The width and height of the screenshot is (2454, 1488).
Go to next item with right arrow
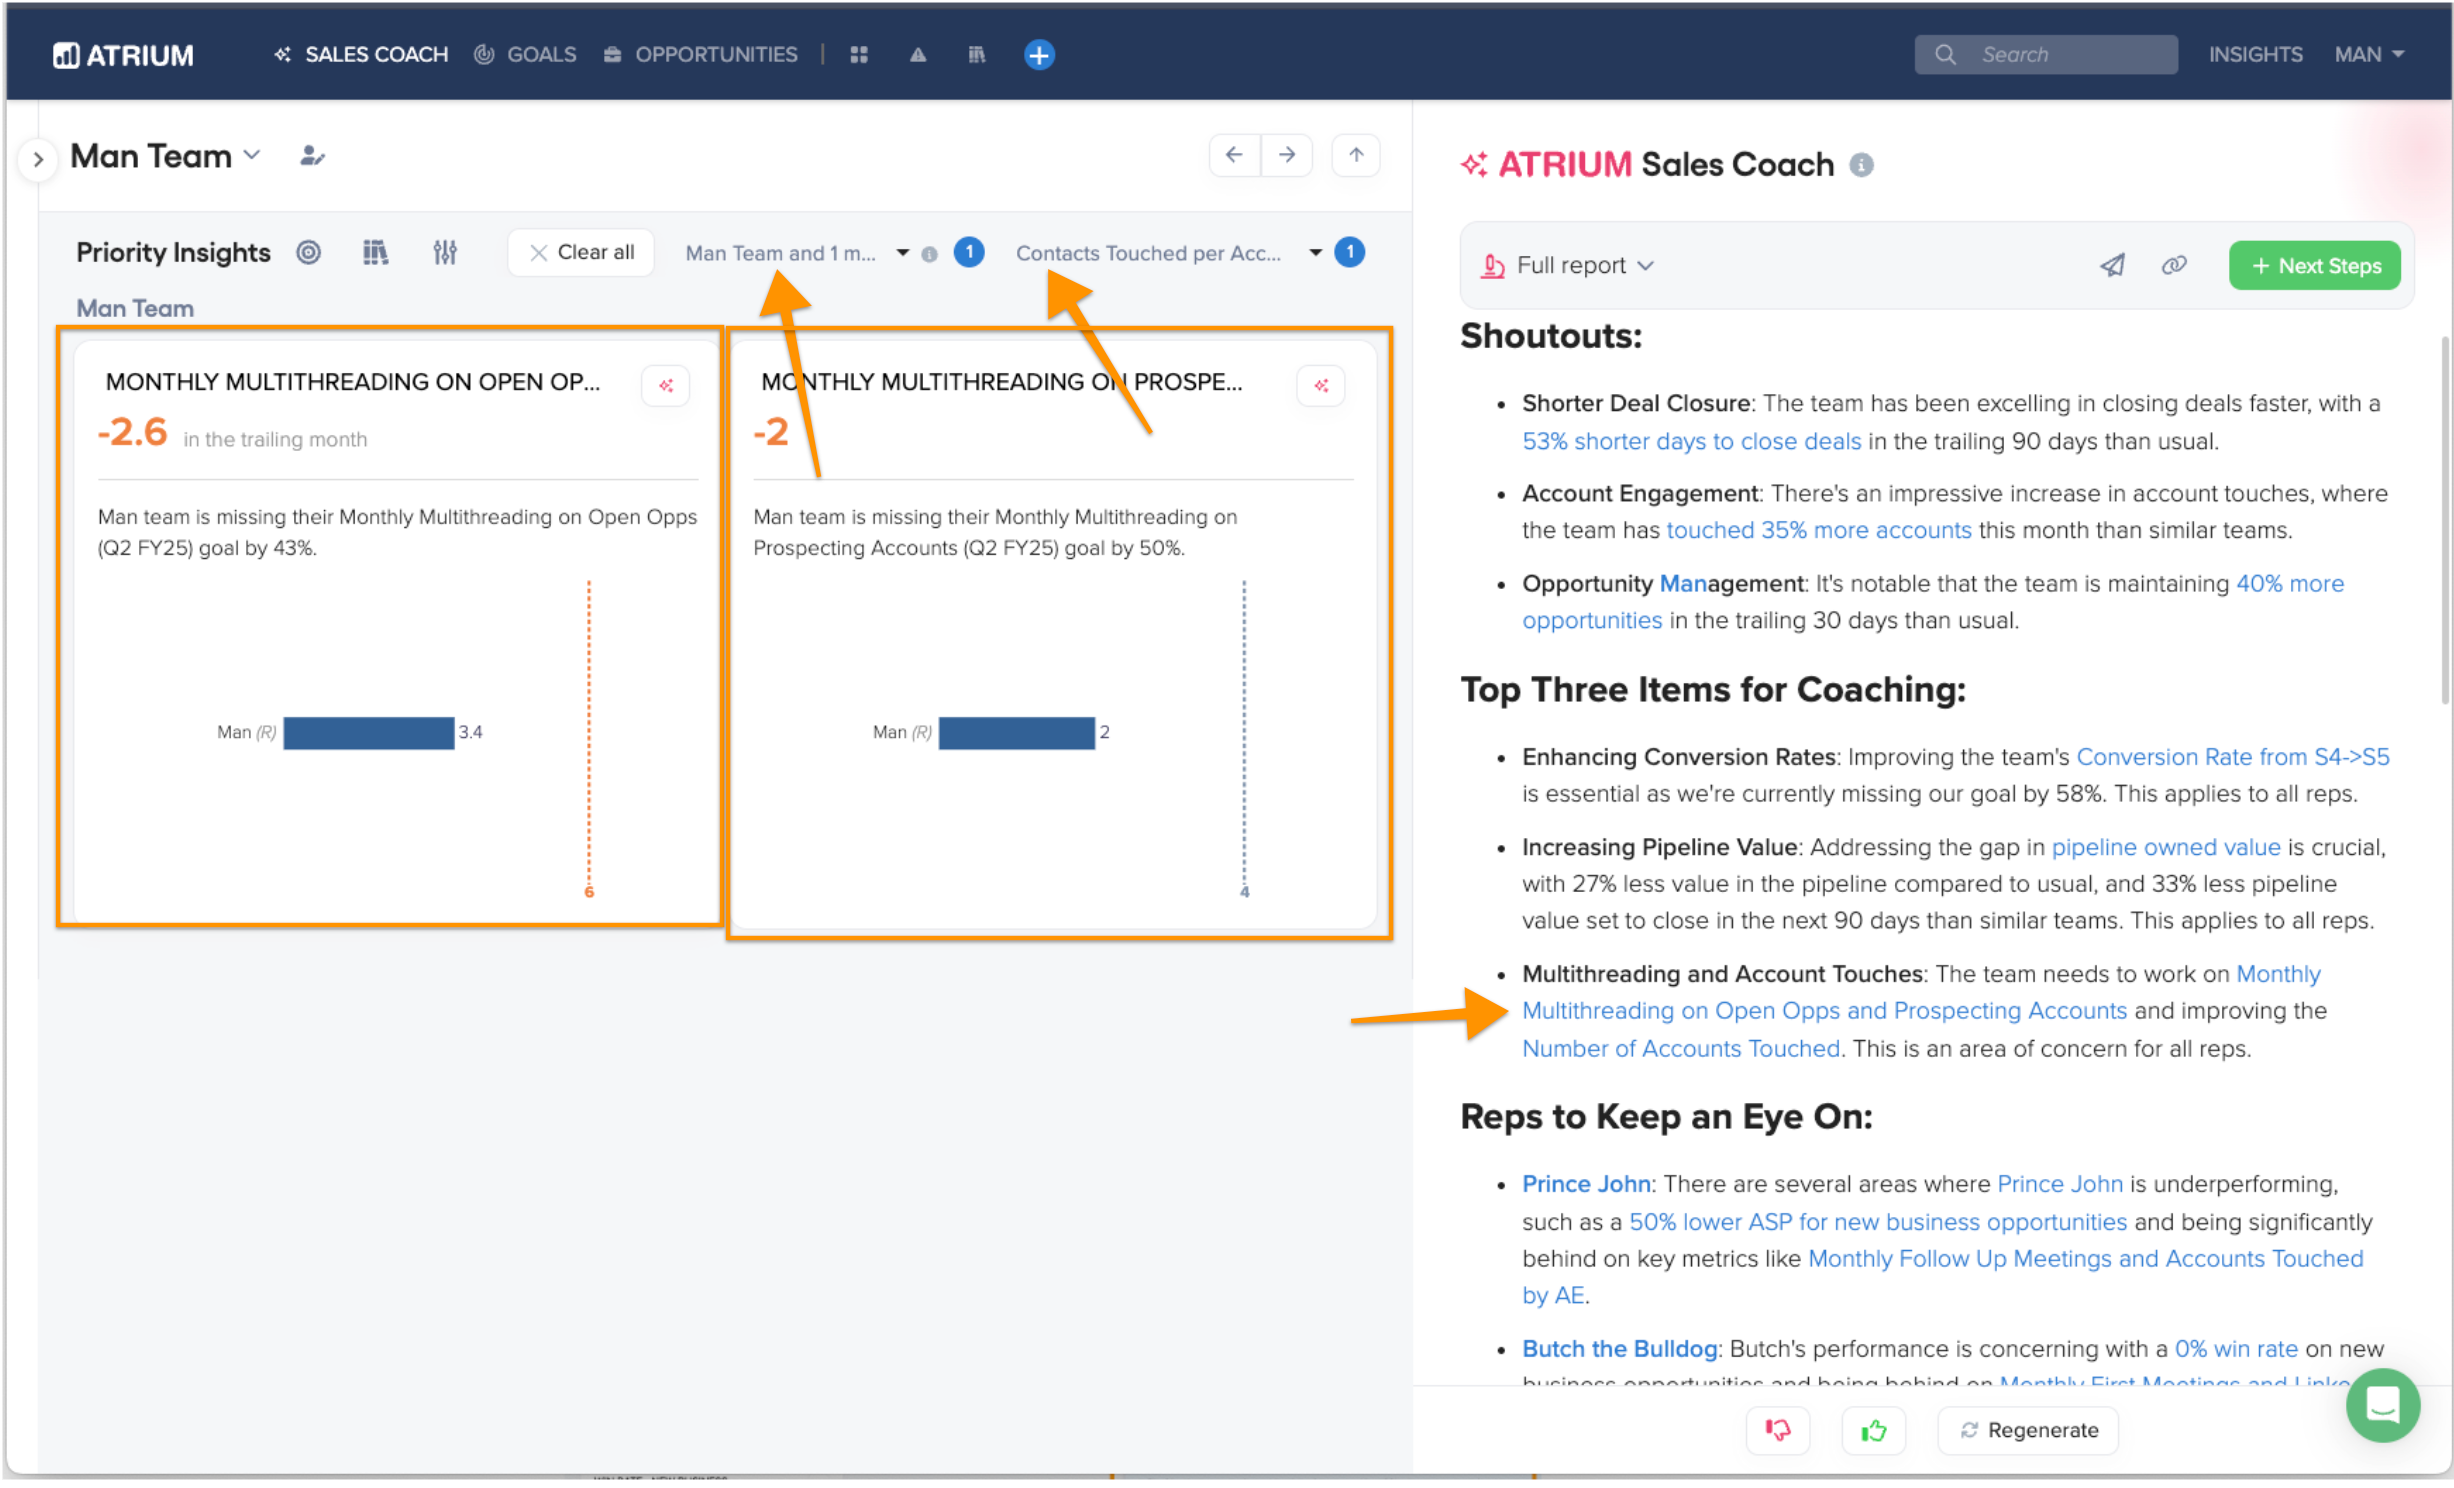point(1286,155)
